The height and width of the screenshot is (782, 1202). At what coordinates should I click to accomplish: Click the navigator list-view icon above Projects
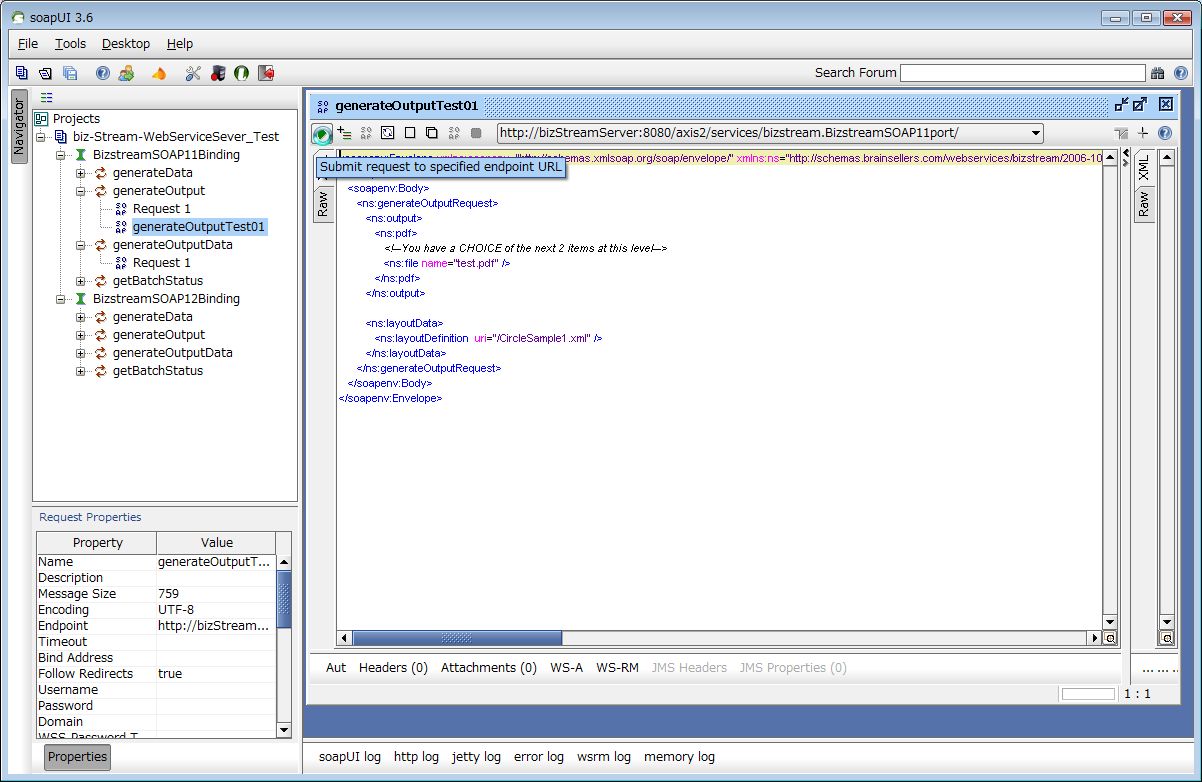[46, 98]
